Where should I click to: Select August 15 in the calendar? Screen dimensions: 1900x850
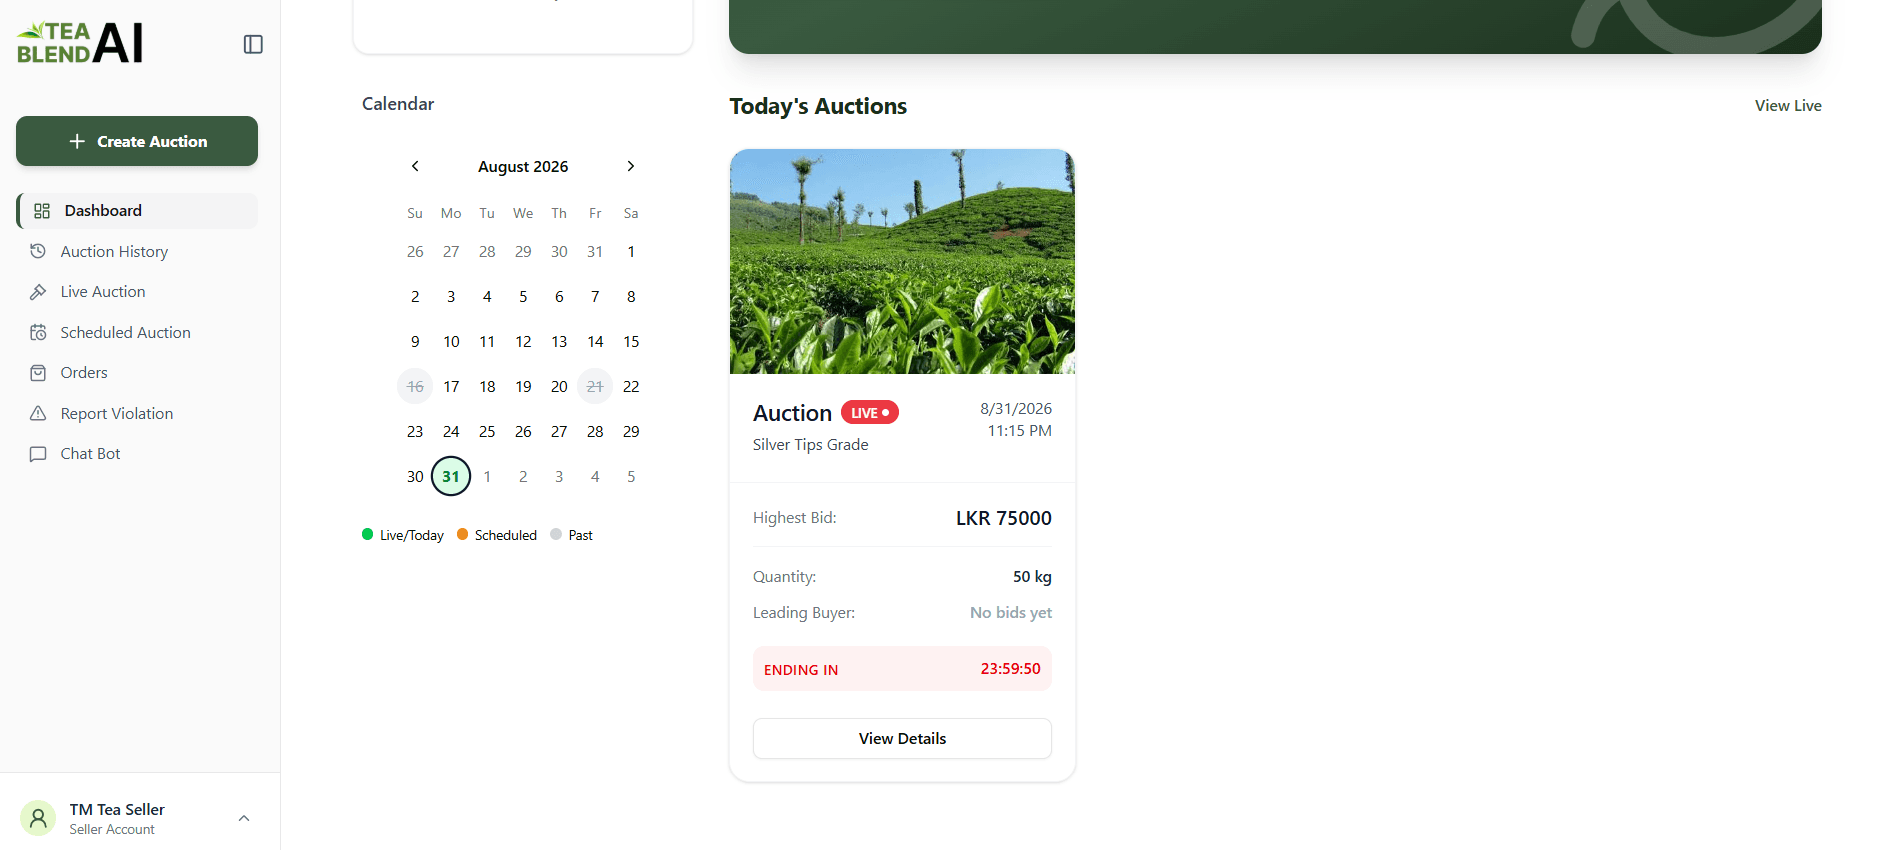click(x=631, y=341)
